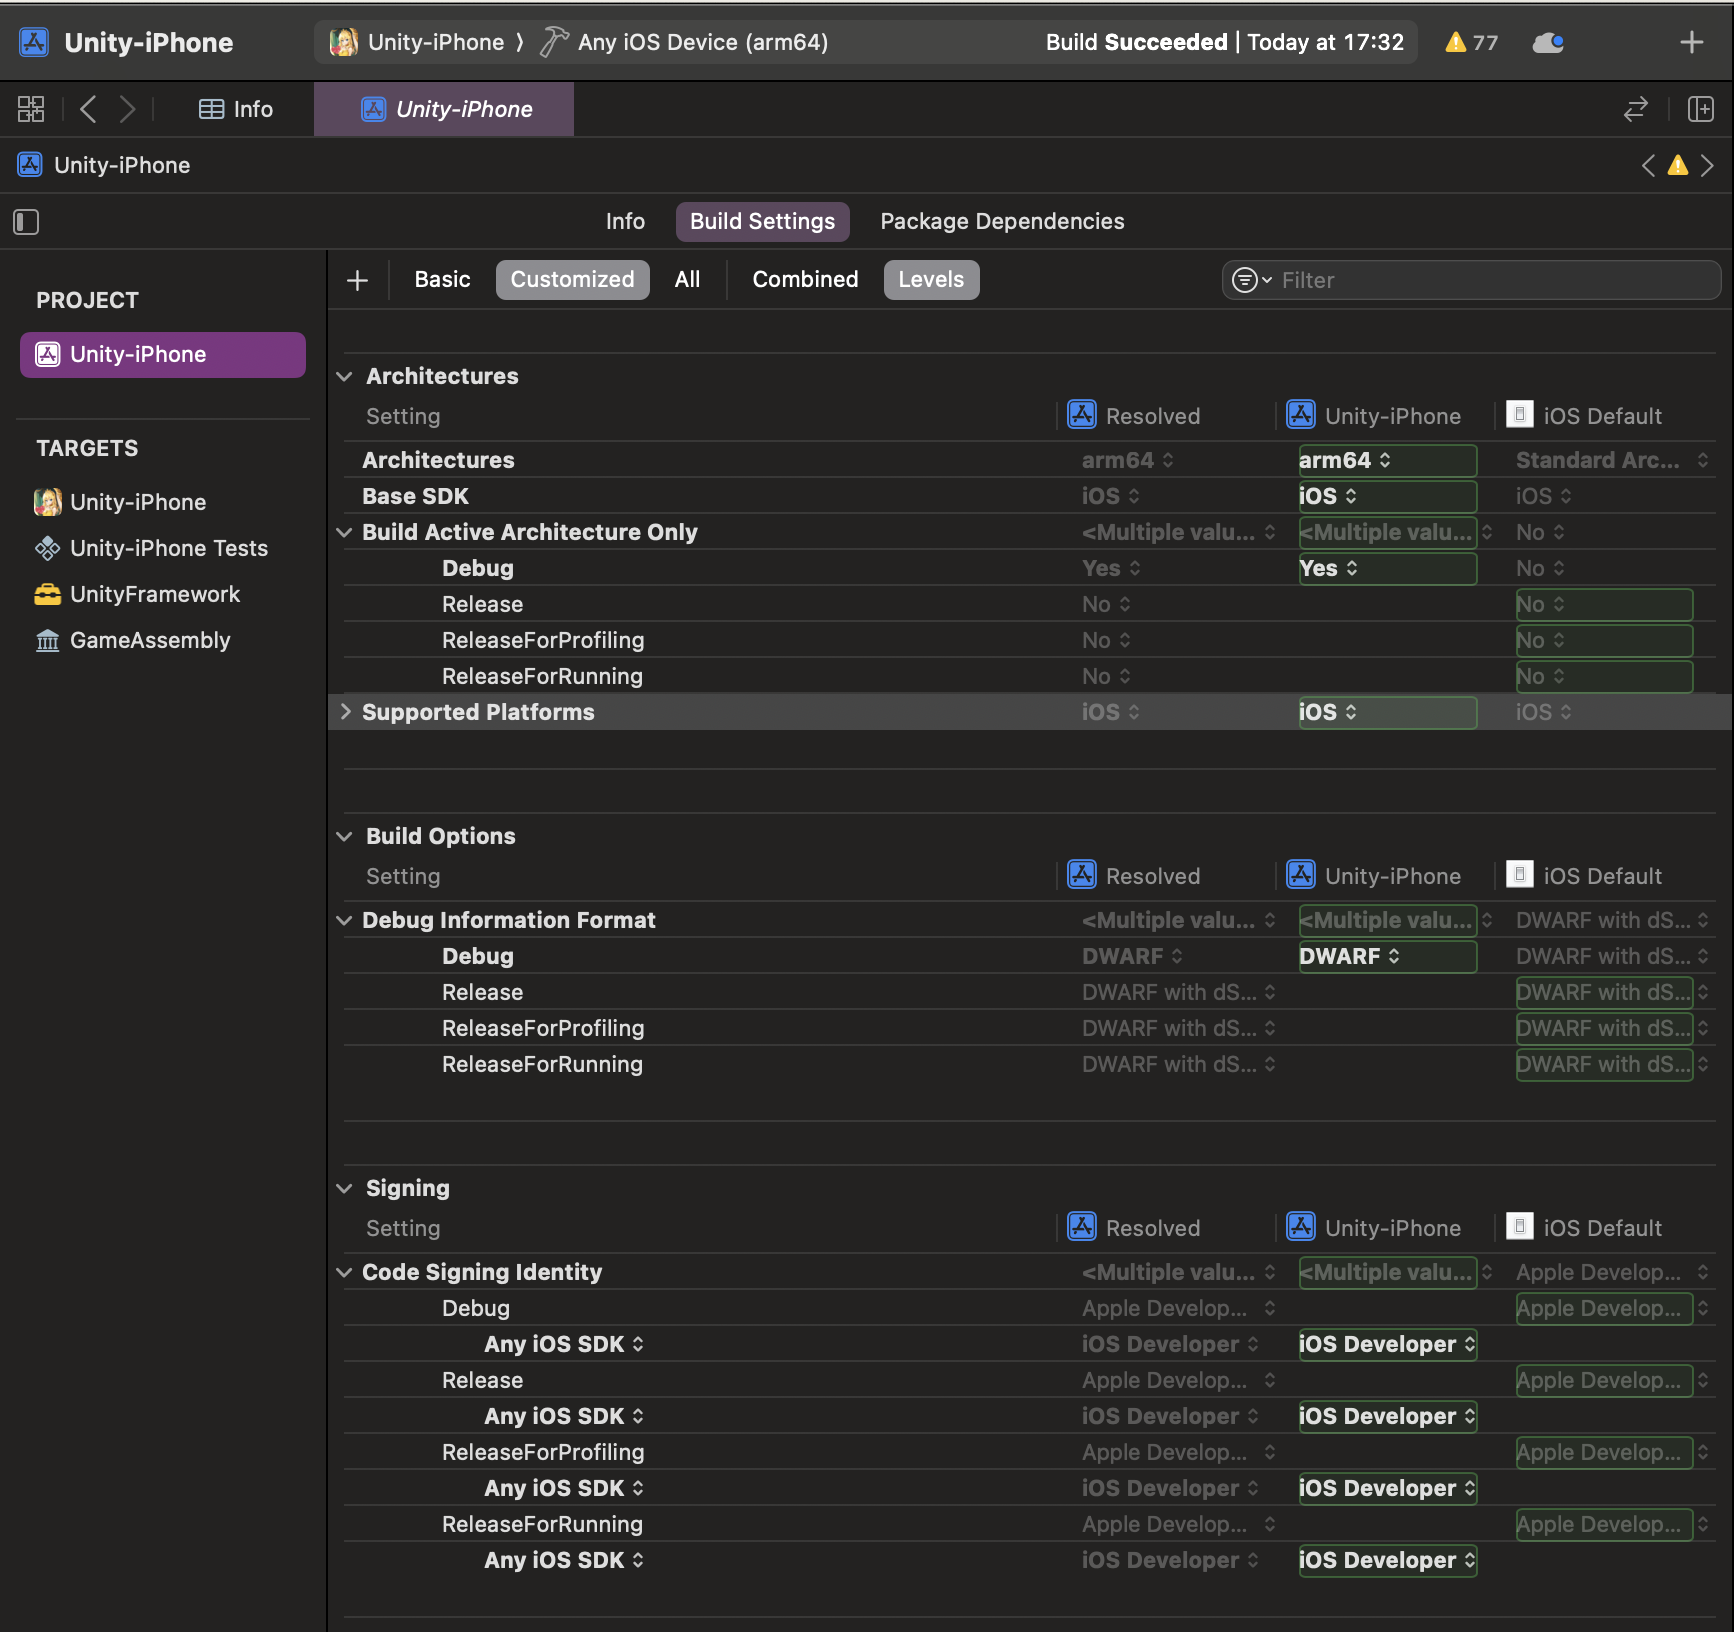Screen dimensions: 1734x1632
Task: Collapse the Debug Information Format setting
Action: (x=345, y=920)
